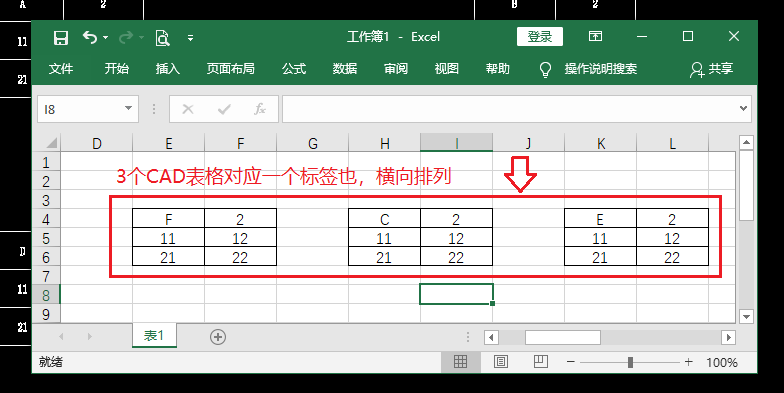Save the workbook with the disk icon
The height and width of the screenshot is (393, 784).
point(60,38)
